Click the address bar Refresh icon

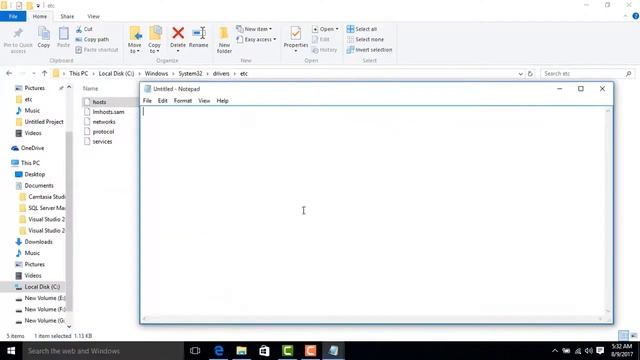click(530, 74)
